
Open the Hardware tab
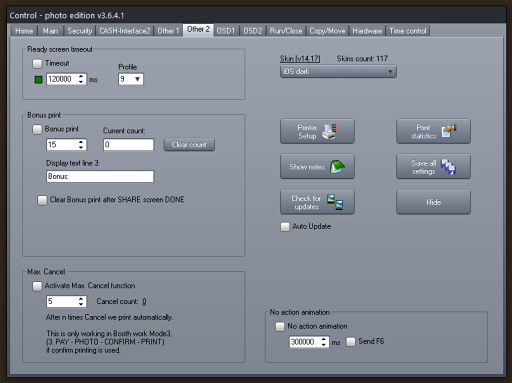point(367,31)
